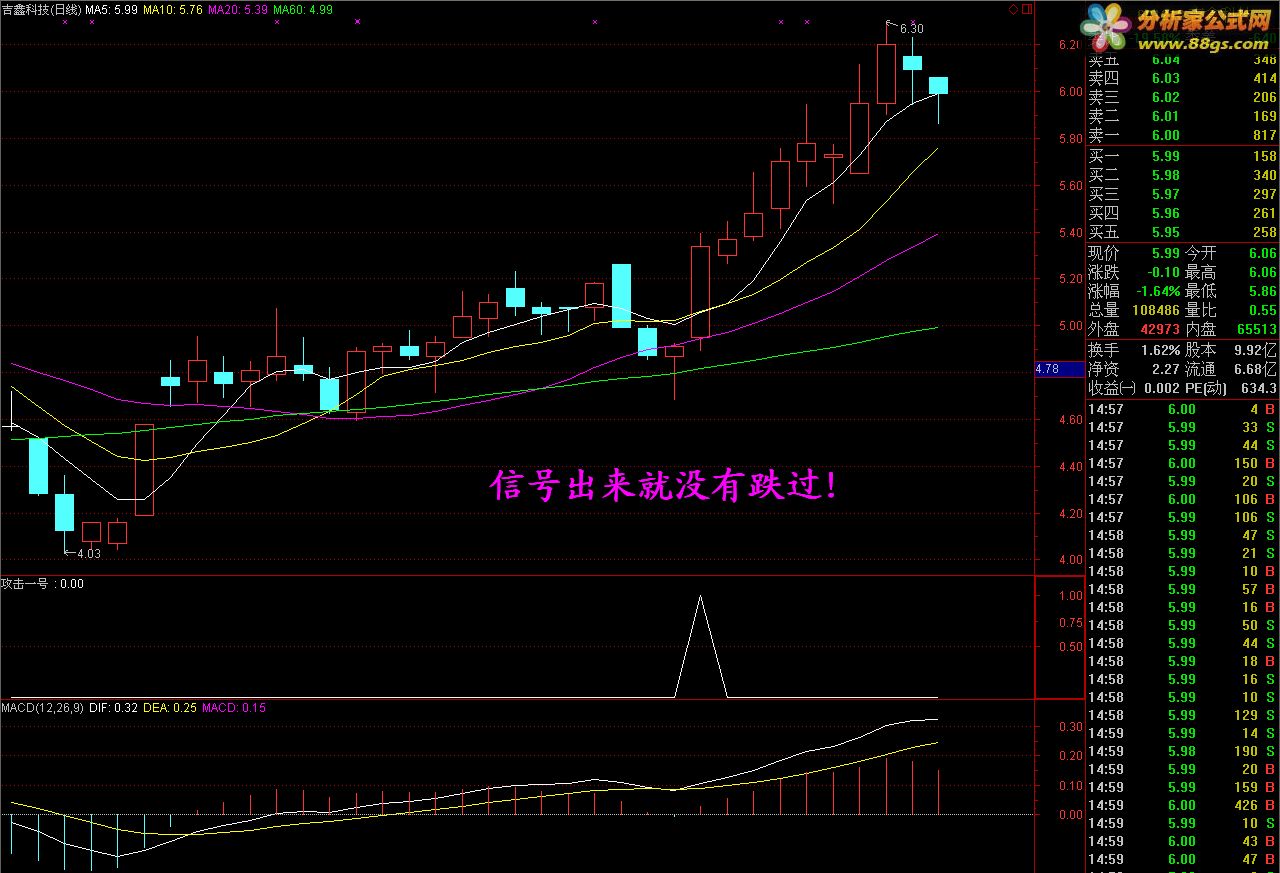Select the 卖二 6.01 ask row

[1182, 116]
